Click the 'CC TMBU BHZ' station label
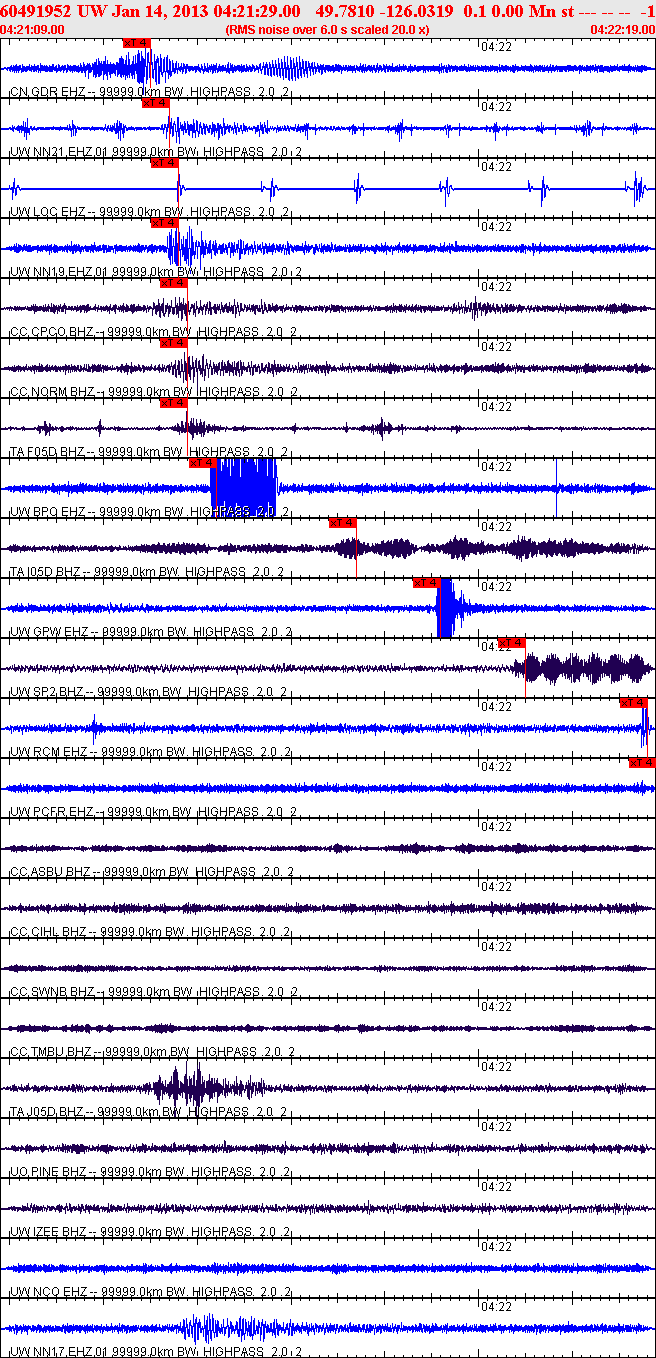Viewport: 656px width, 1358px height. coord(51,1052)
